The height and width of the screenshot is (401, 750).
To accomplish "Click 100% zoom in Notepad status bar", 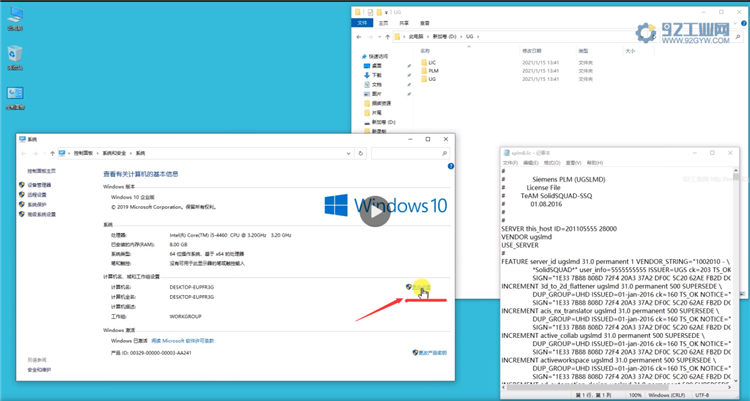I will (635, 395).
